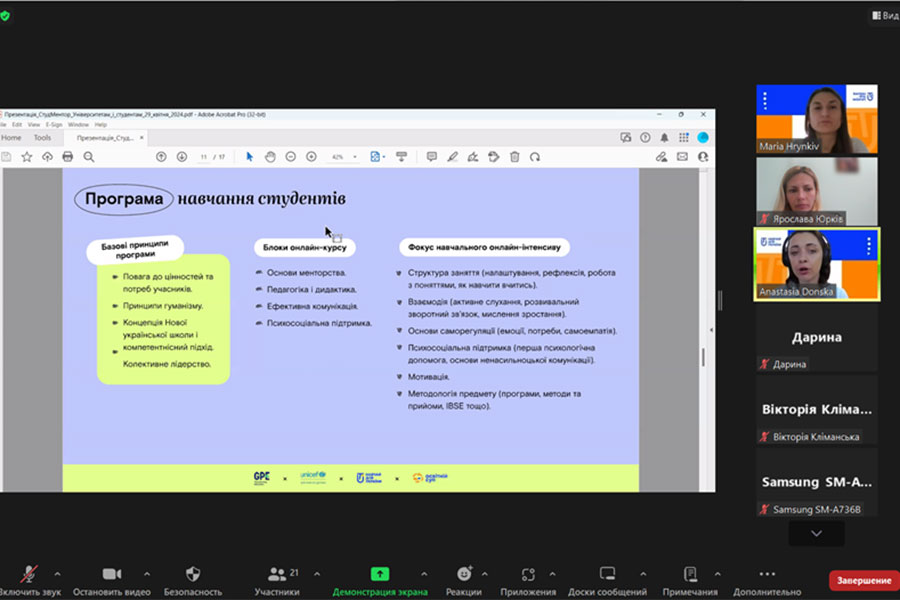Open the Security shield icon in Zoom
Screen dimensions: 900x600
193,575
